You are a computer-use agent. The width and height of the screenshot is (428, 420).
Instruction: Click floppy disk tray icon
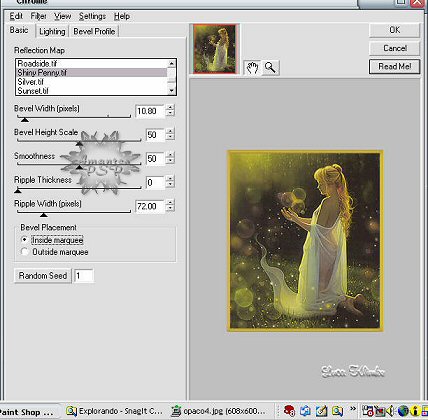pyautogui.click(x=368, y=411)
